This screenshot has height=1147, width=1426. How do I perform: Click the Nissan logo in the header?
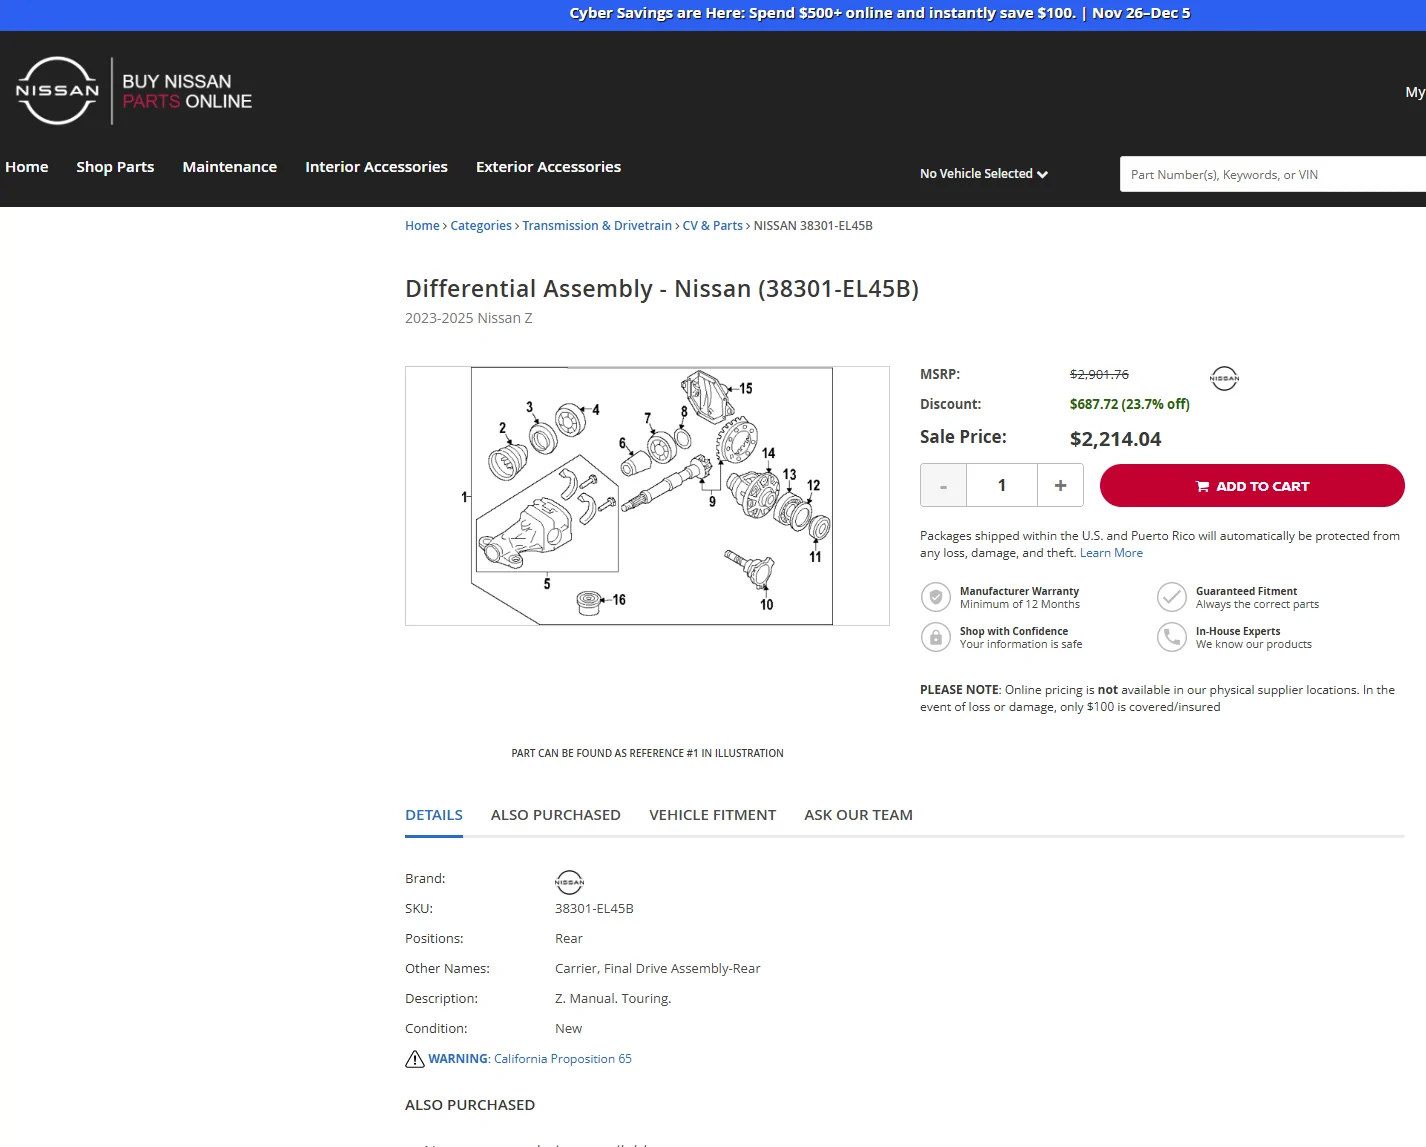(x=57, y=90)
